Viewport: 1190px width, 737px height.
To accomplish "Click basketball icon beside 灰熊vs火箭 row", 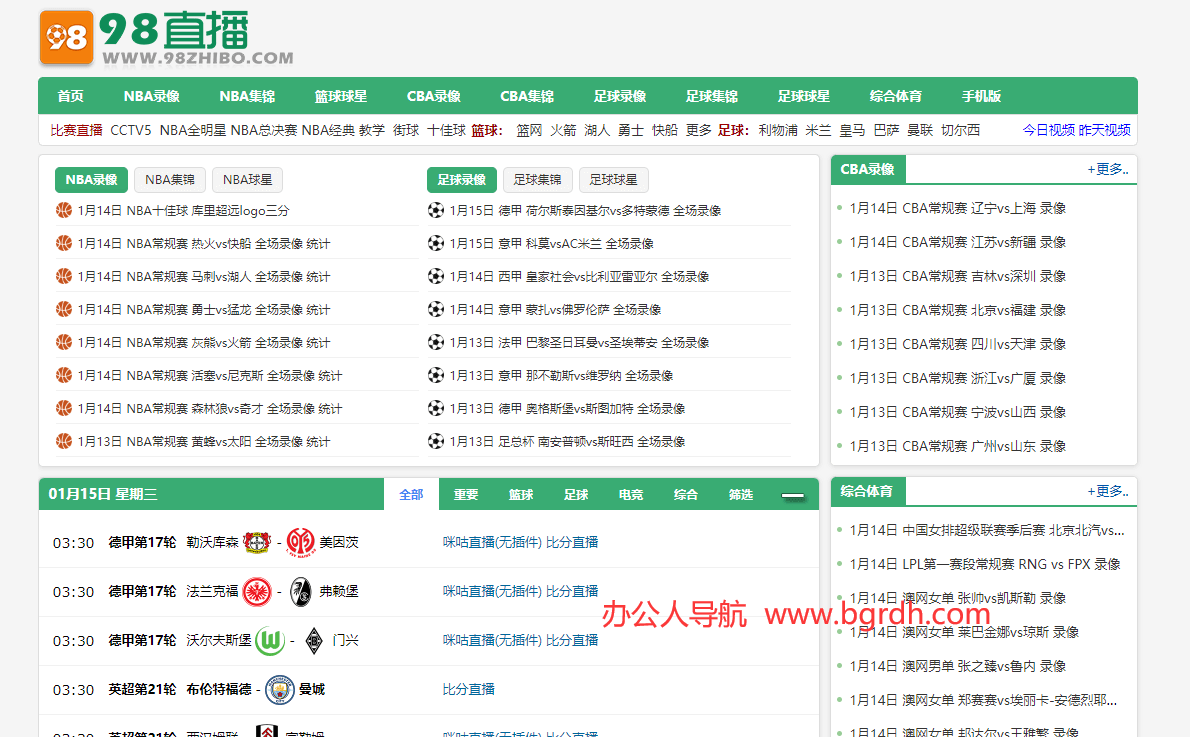I will point(64,342).
